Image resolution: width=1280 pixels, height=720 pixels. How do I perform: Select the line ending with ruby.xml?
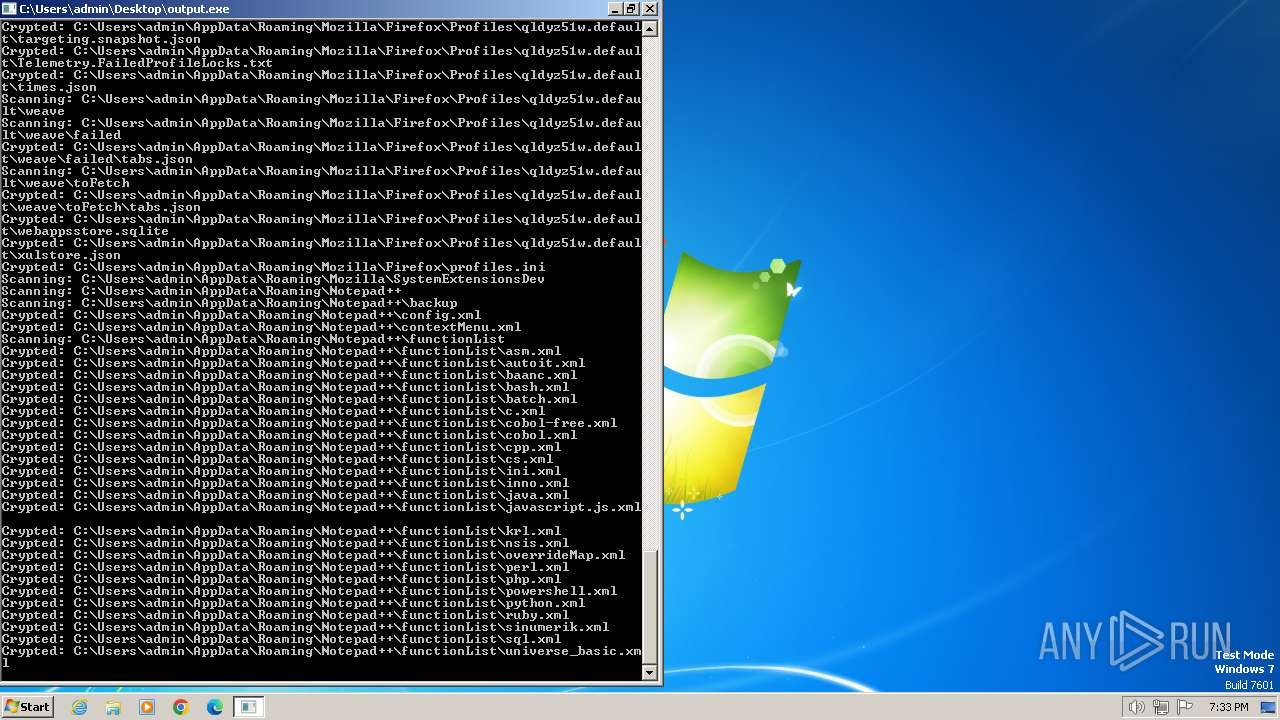285,615
